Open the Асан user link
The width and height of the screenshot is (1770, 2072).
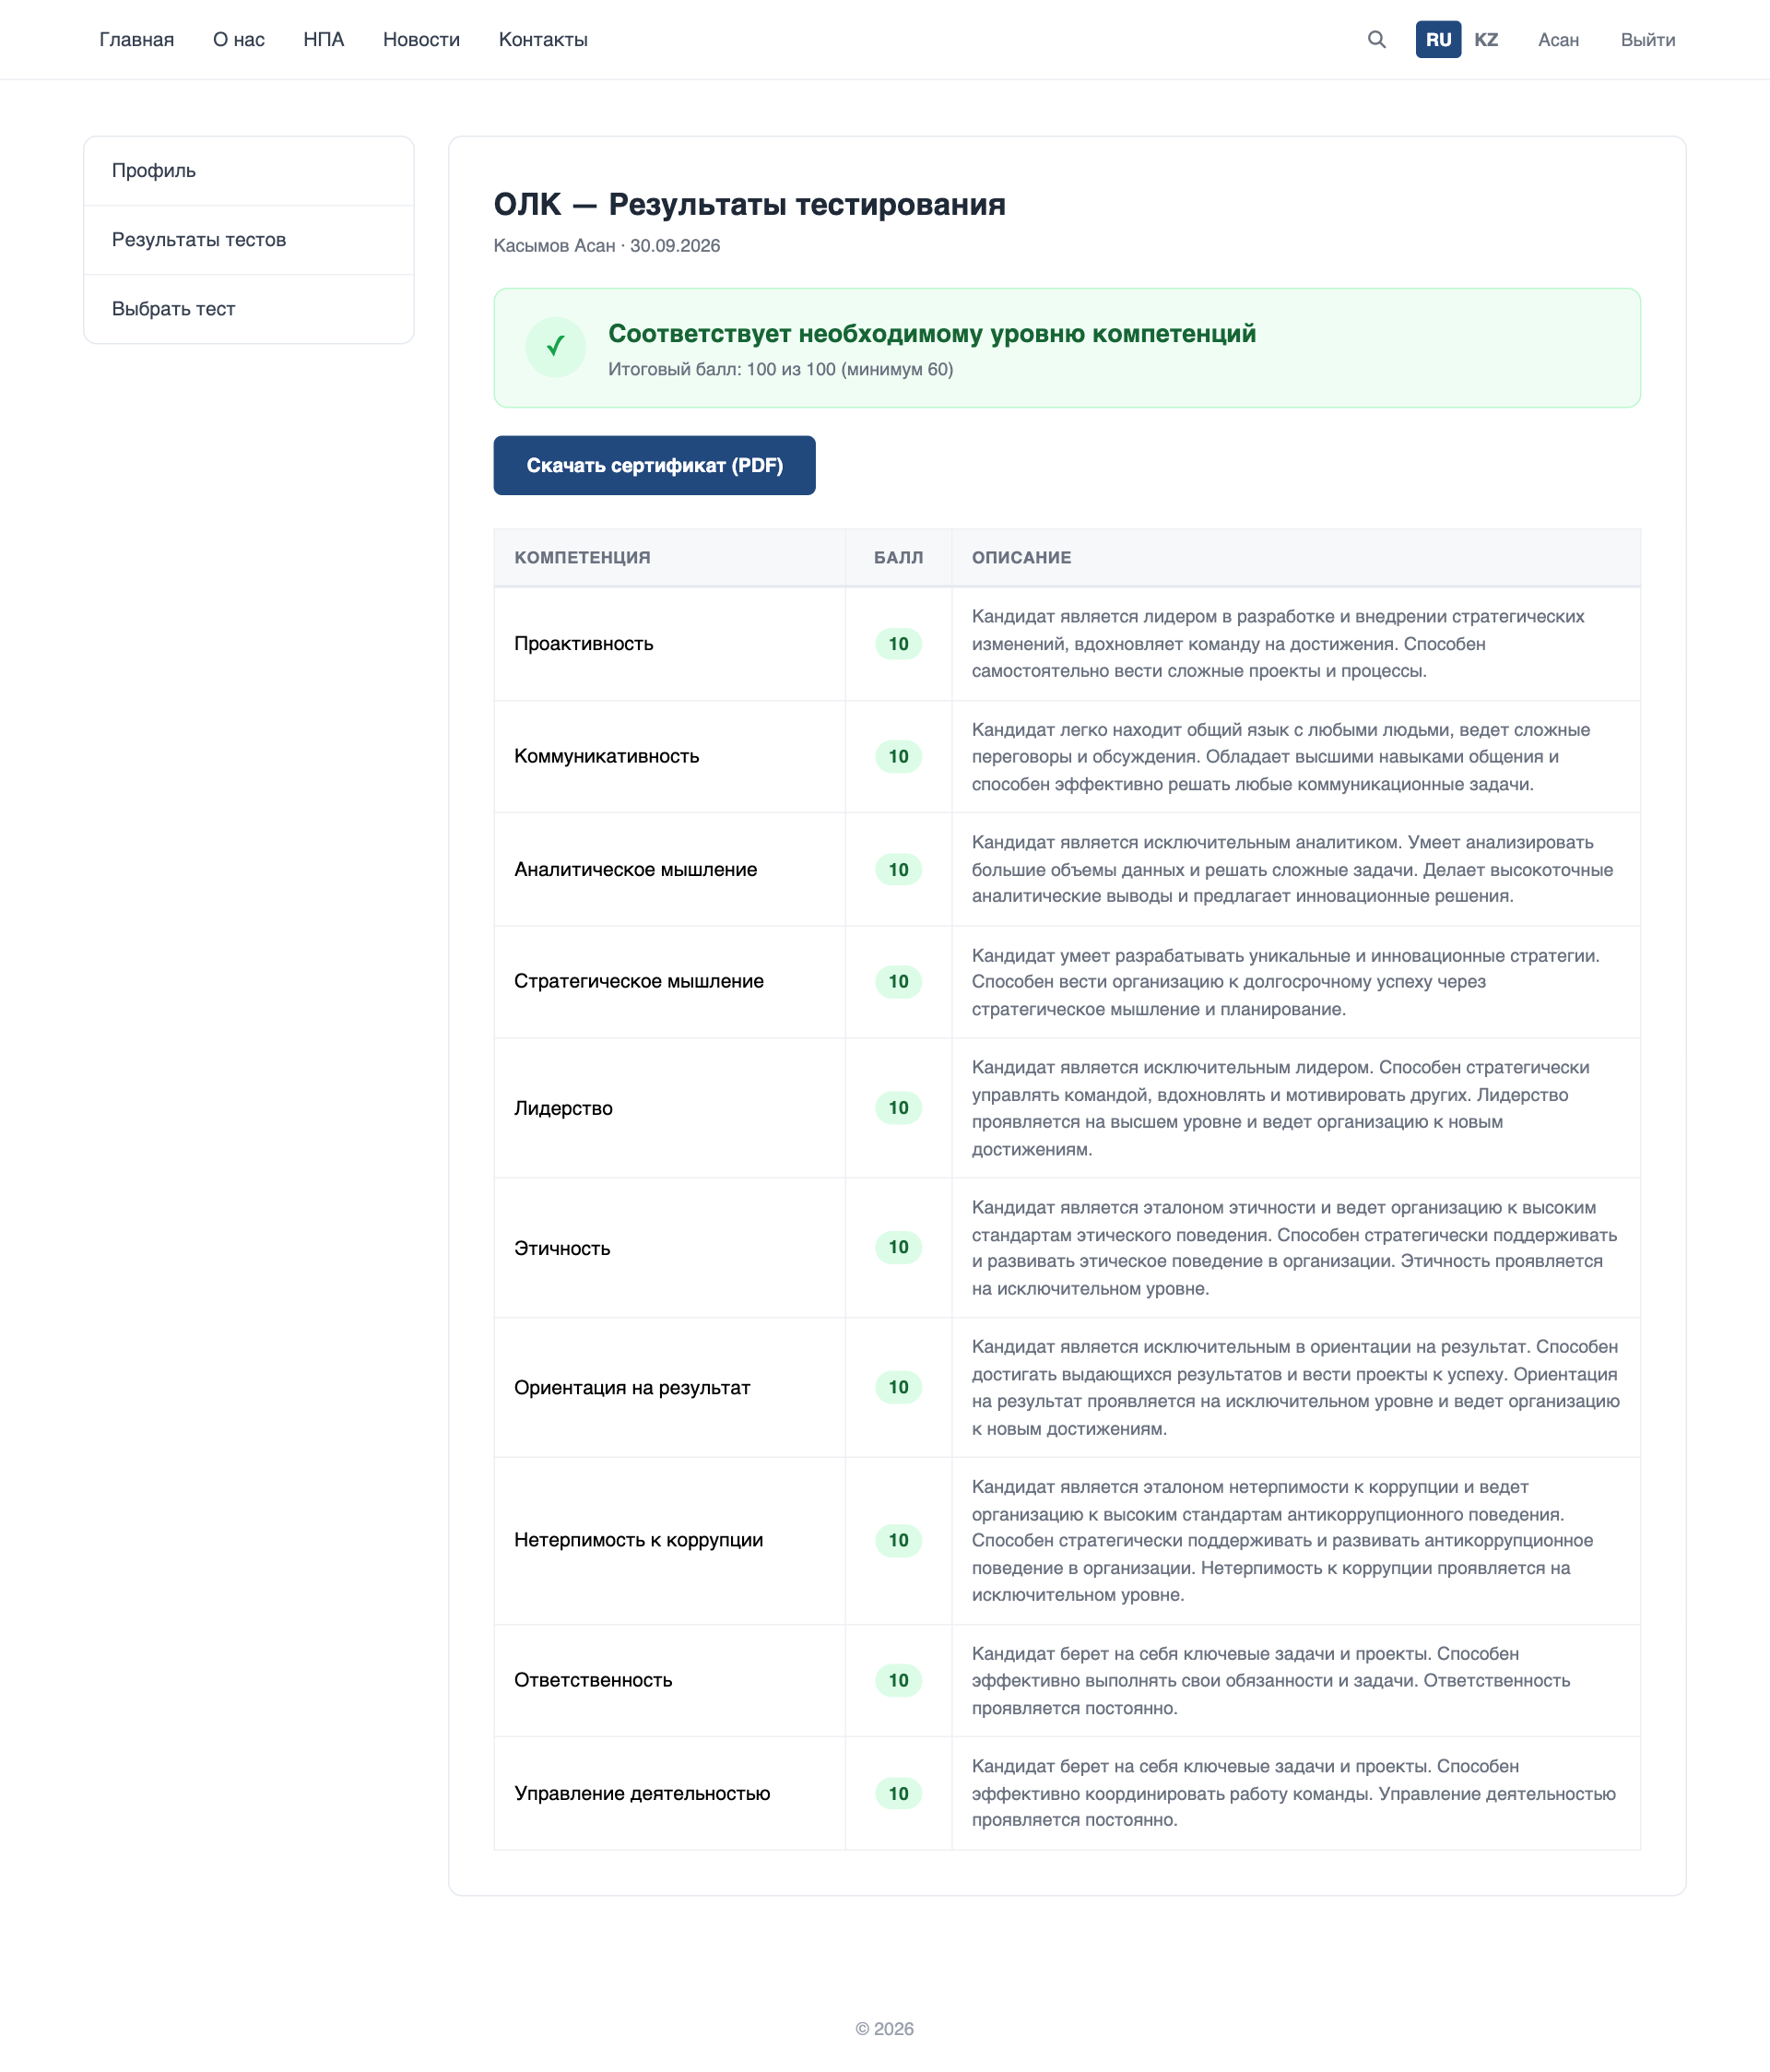pyautogui.click(x=1558, y=40)
